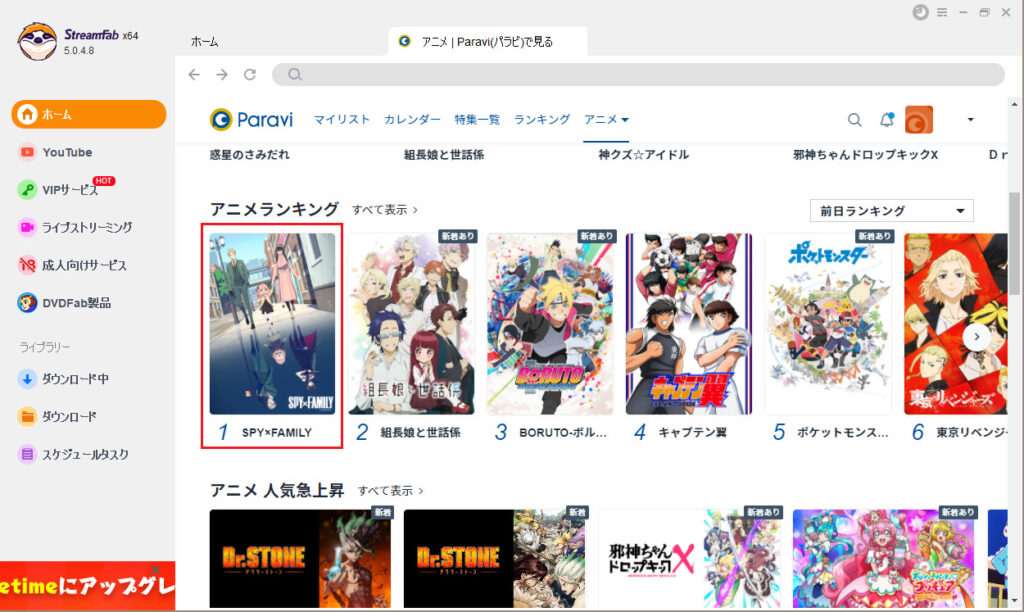Click the search icon in the address bar
The width and height of the screenshot is (1024, 612).
(295, 74)
